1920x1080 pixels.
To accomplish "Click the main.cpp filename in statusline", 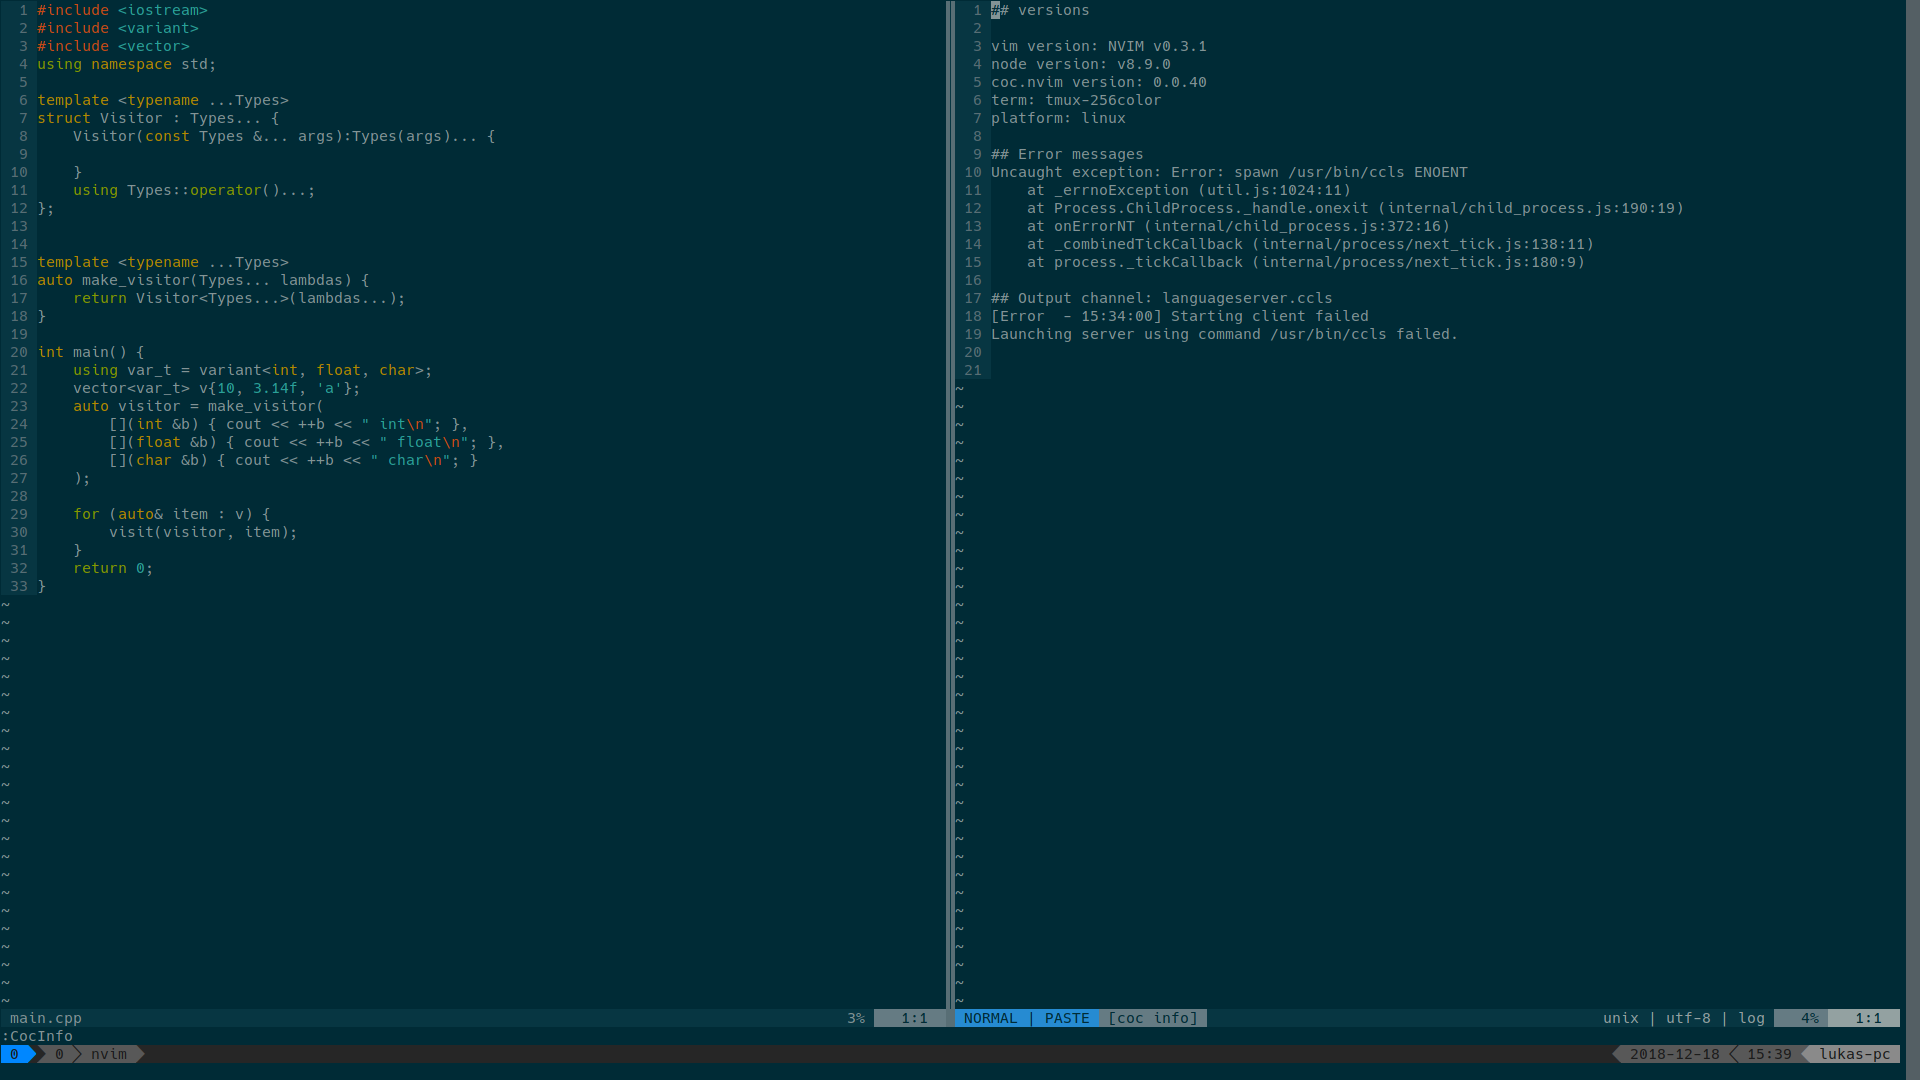I will pos(45,1018).
